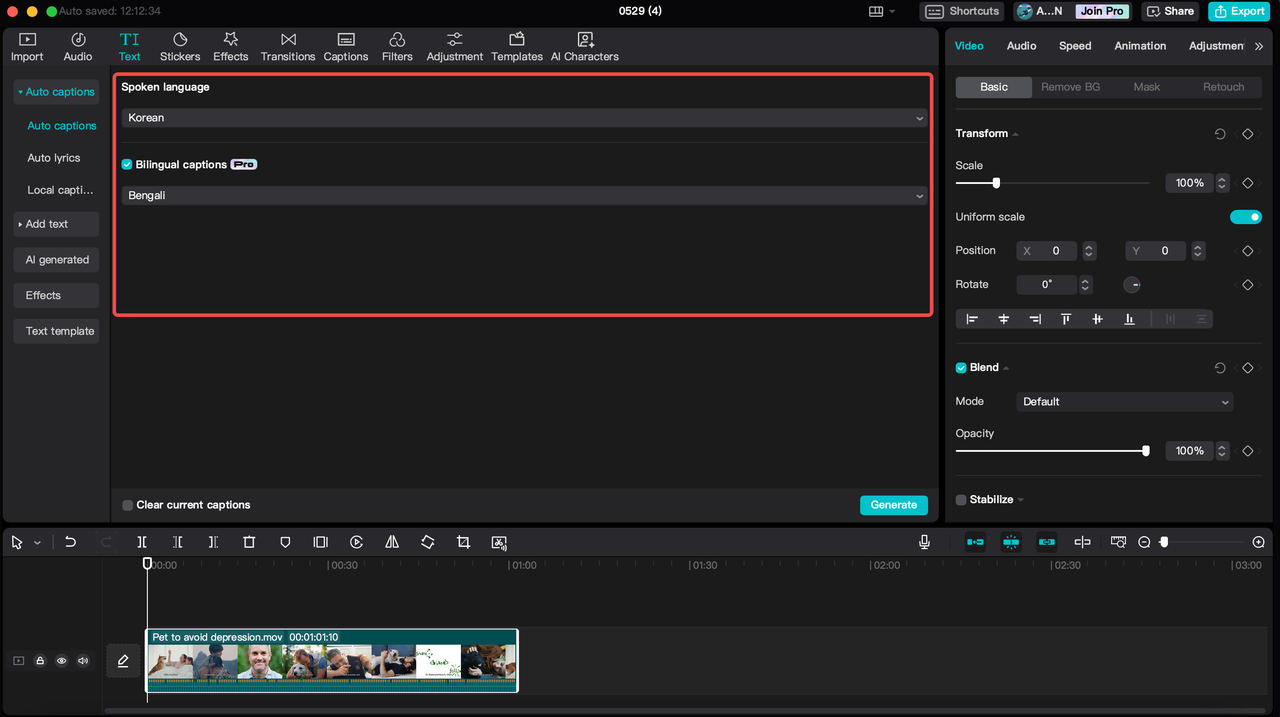Switch to the Speed inspector tab
This screenshot has height=717, width=1280.
[1075, 46]
